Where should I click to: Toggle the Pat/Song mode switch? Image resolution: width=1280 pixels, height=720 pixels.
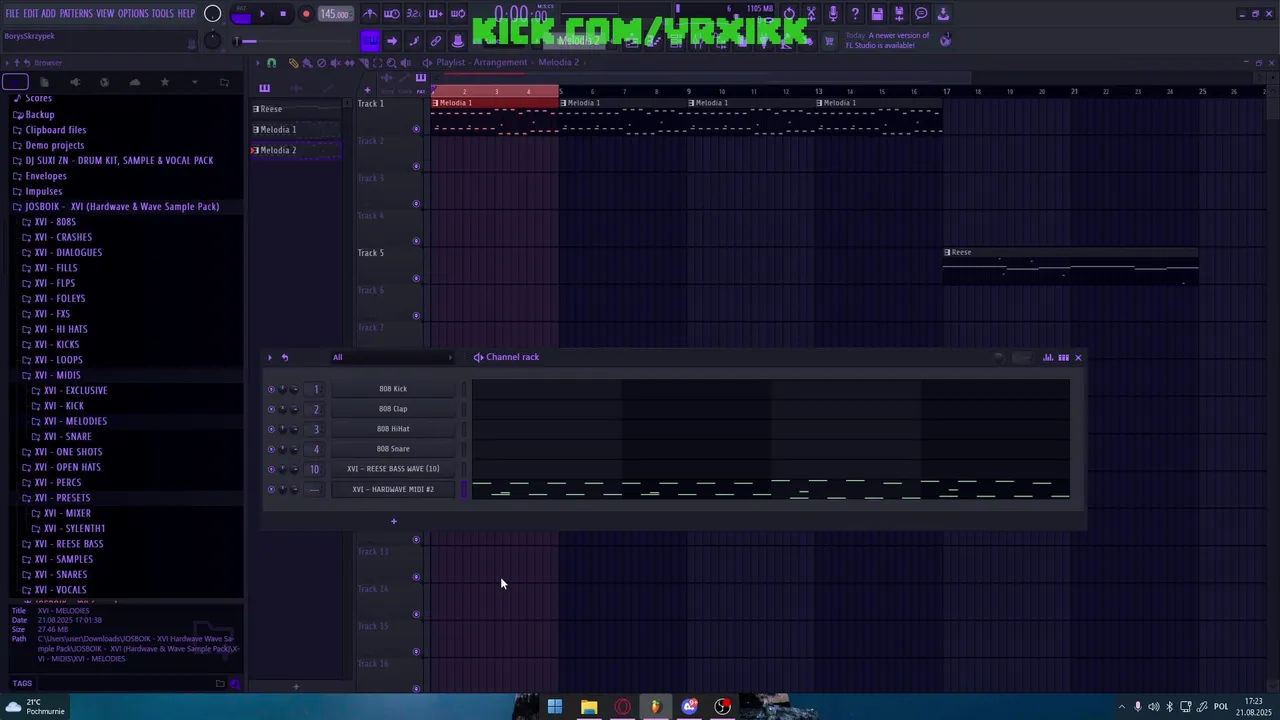(x=242, y=16)
